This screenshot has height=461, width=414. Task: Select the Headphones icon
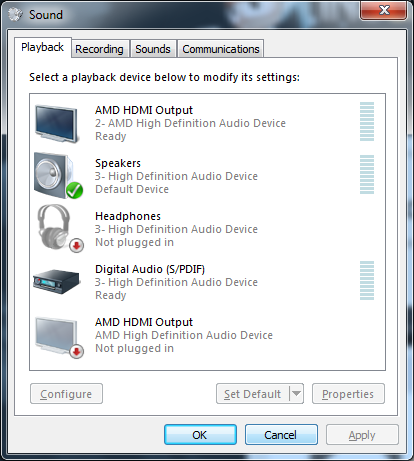point(59,228)
